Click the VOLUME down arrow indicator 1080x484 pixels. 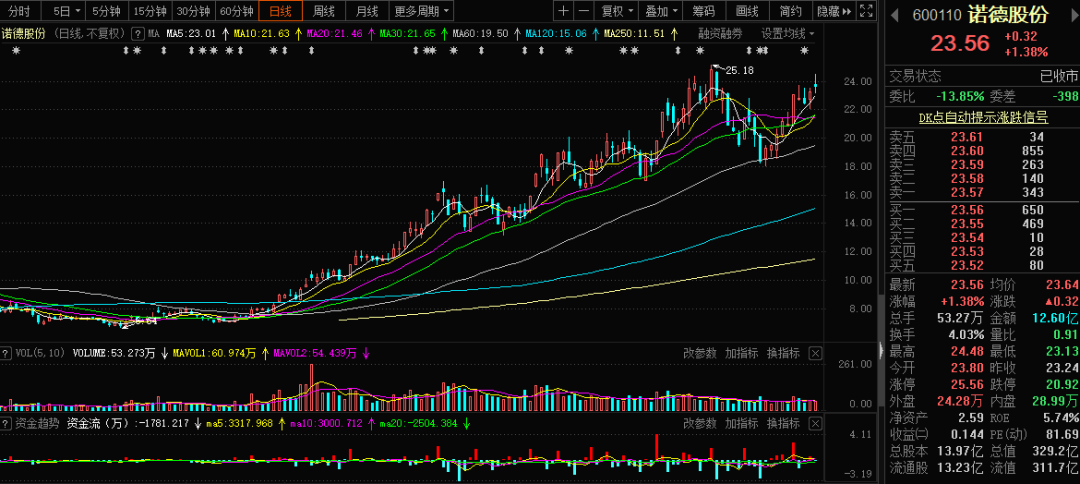coord(165,353)
